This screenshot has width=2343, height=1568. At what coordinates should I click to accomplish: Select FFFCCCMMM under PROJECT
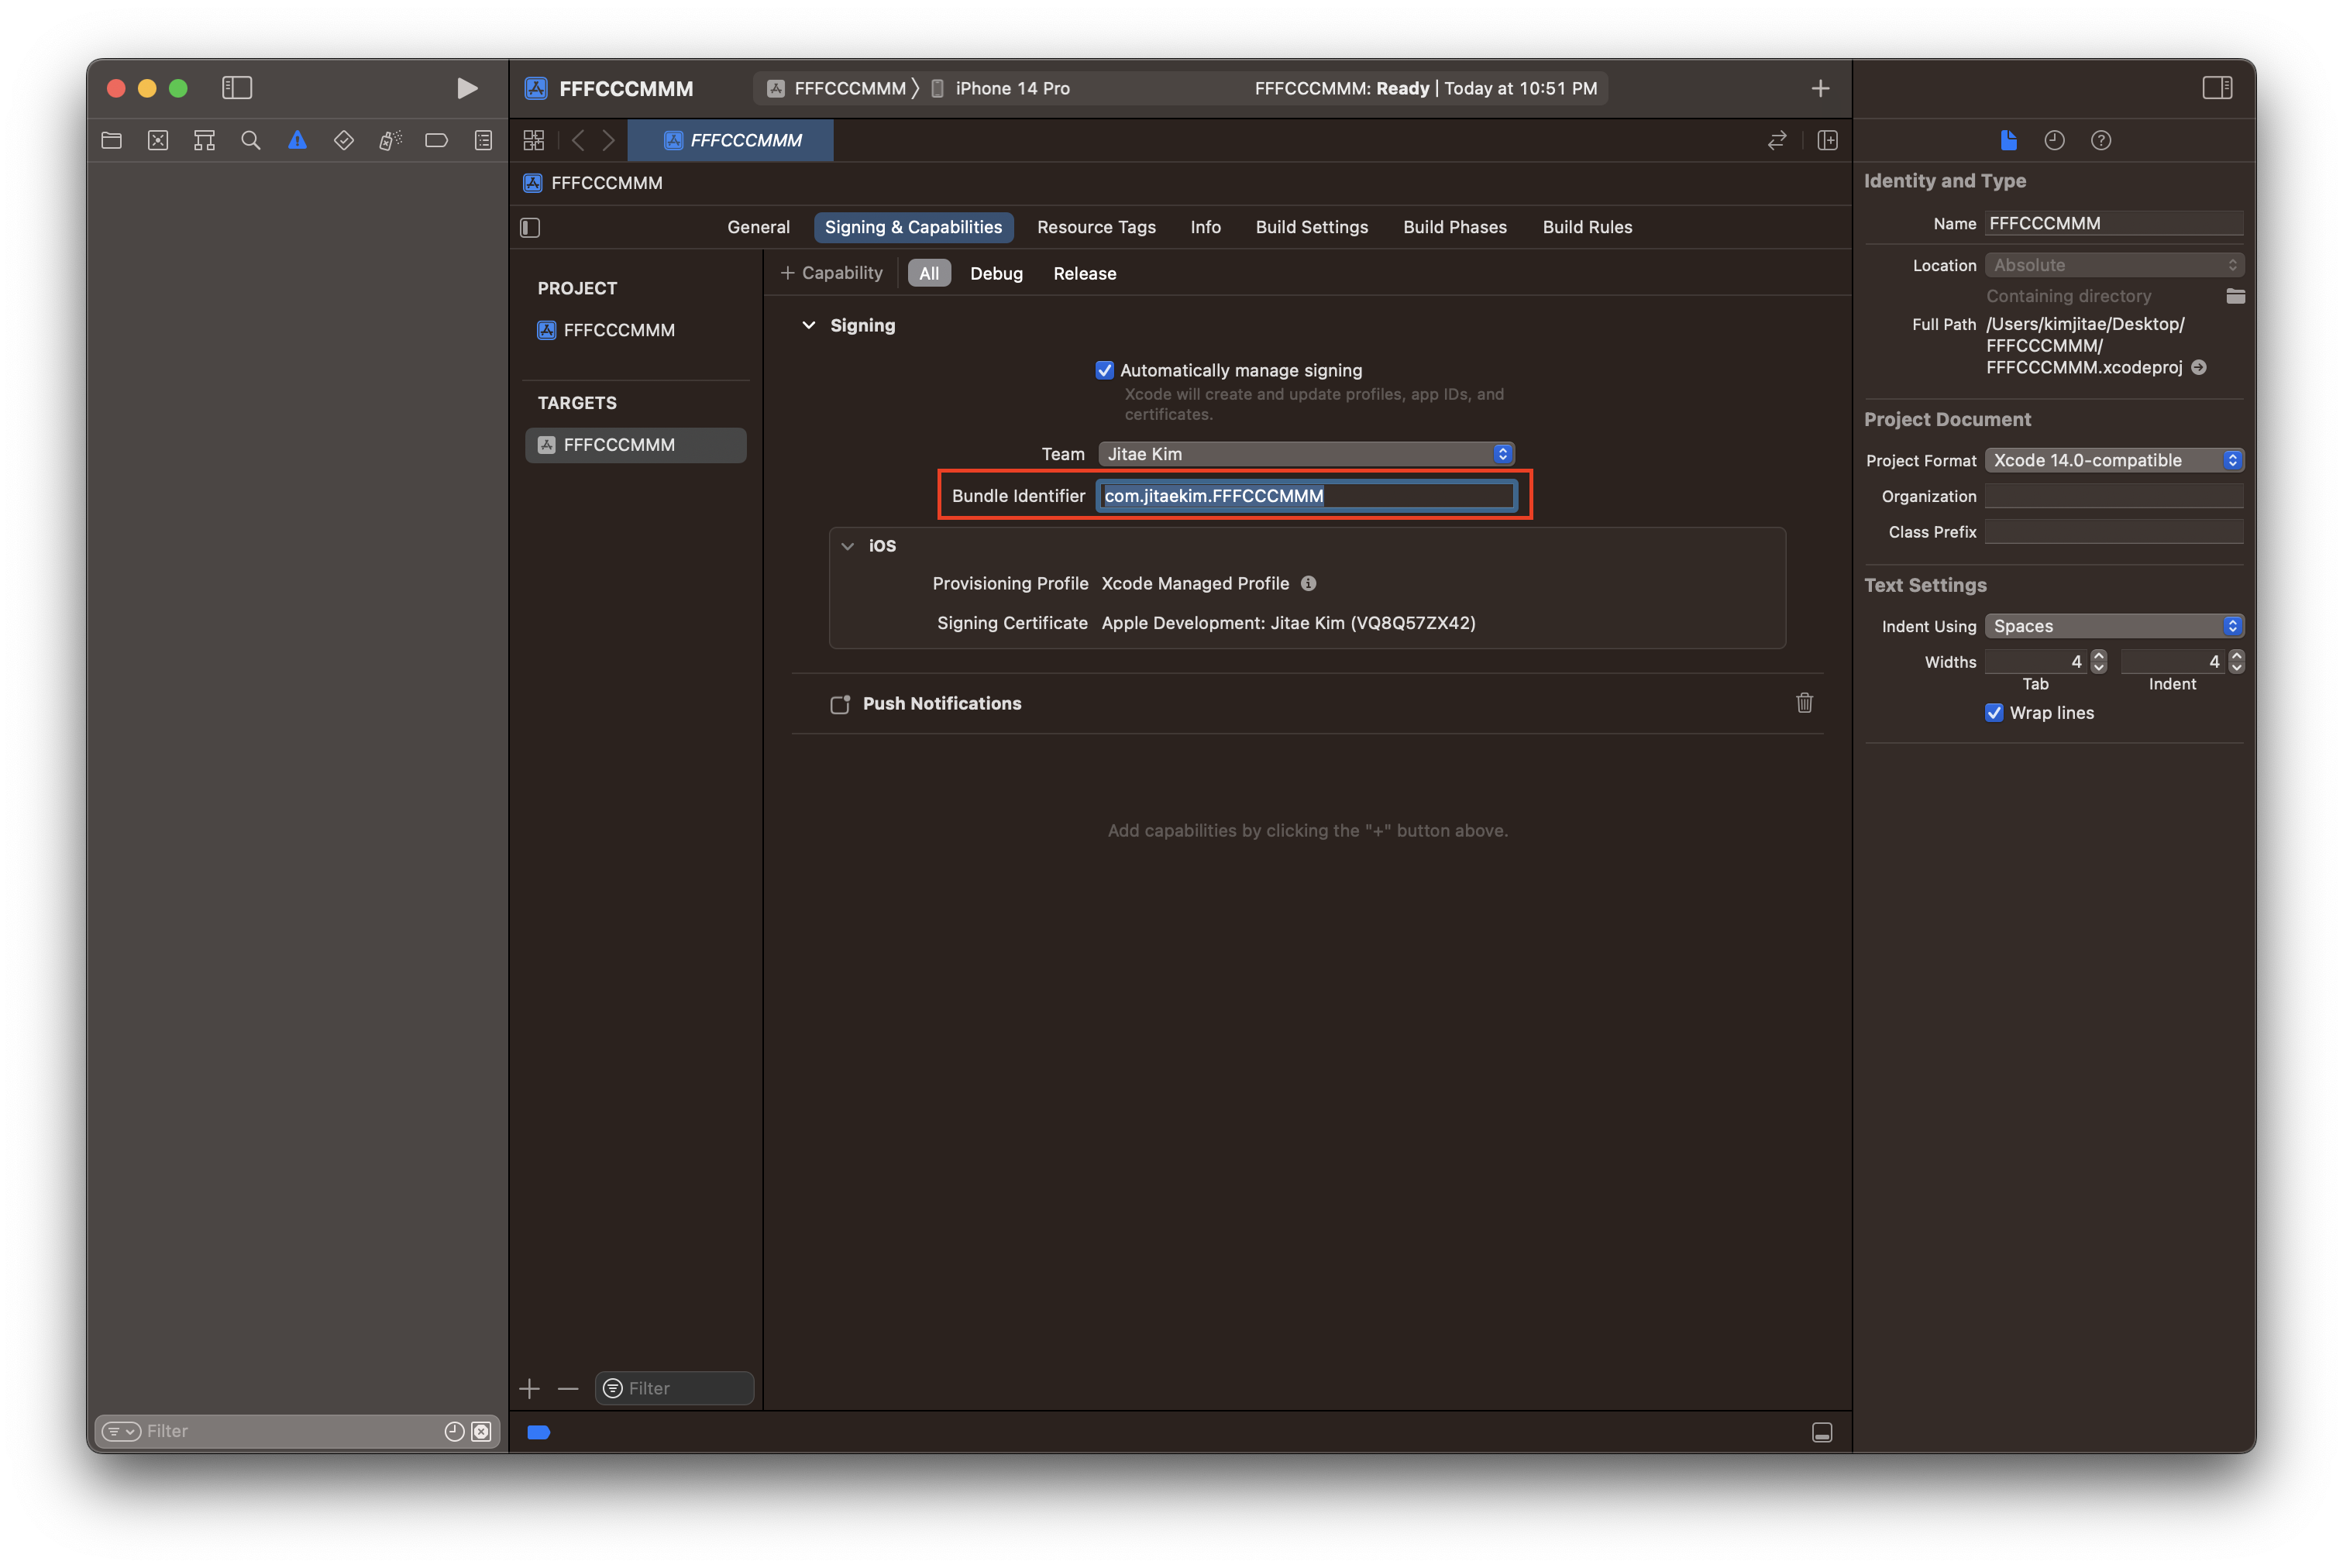pyautogui.click(x=618, y=330)
